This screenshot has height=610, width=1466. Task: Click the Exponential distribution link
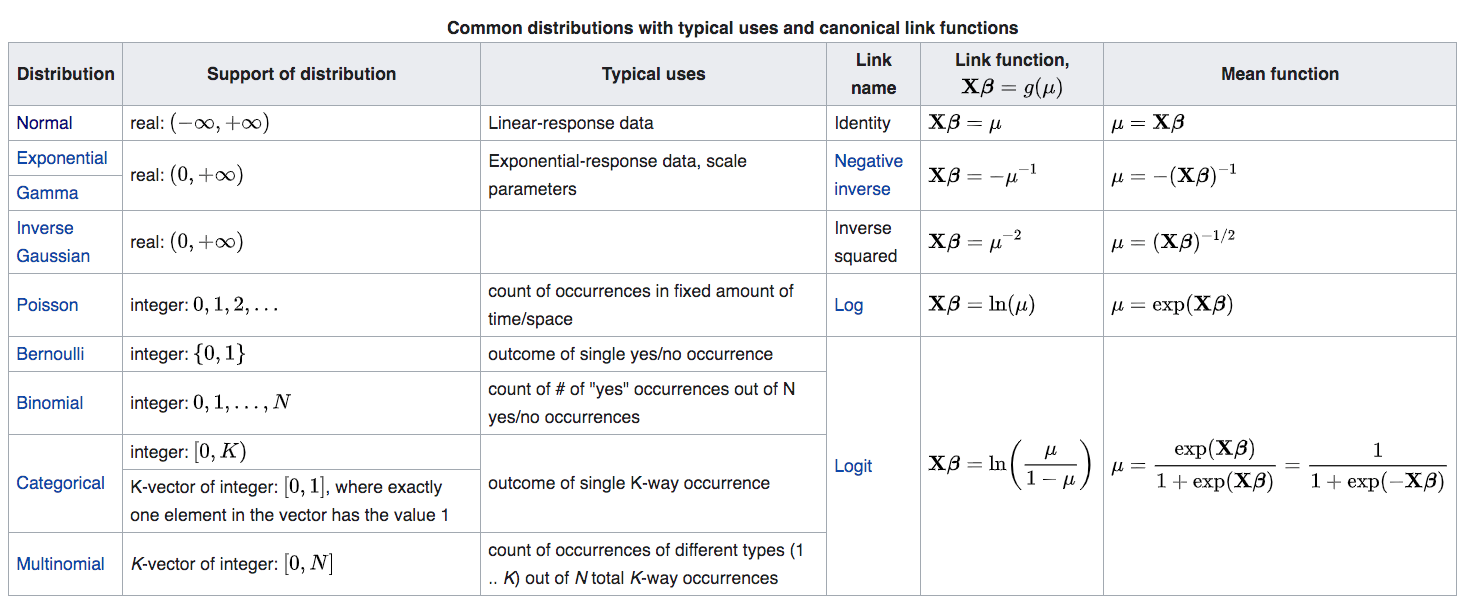coord(62,158)
